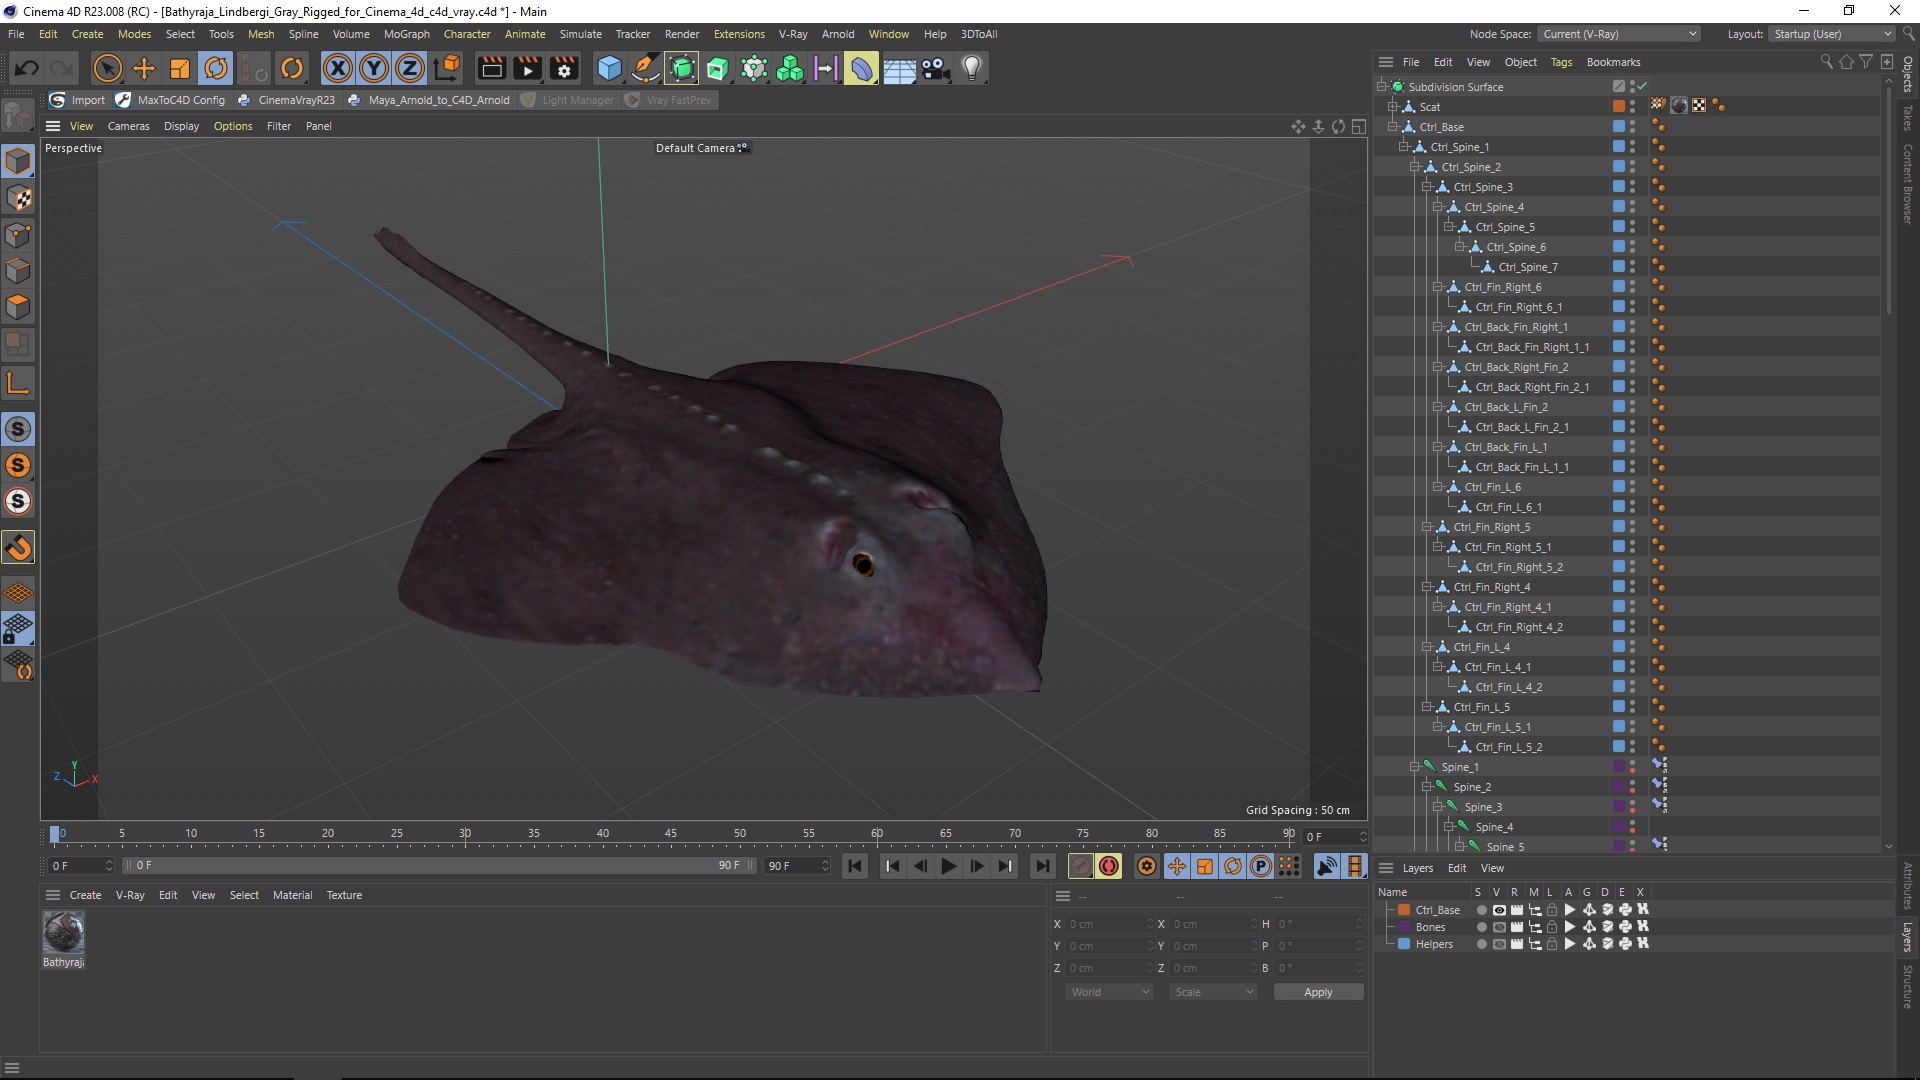Open the Spline Pen tool
The height and width of the screenshot is (1080, 1920).
[646, 68]
